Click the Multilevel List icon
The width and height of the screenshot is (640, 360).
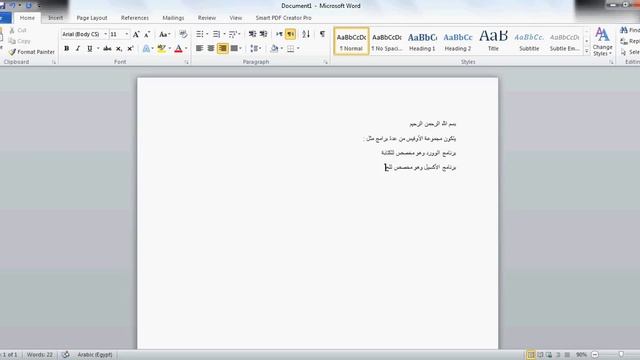(x=234, y=34)
